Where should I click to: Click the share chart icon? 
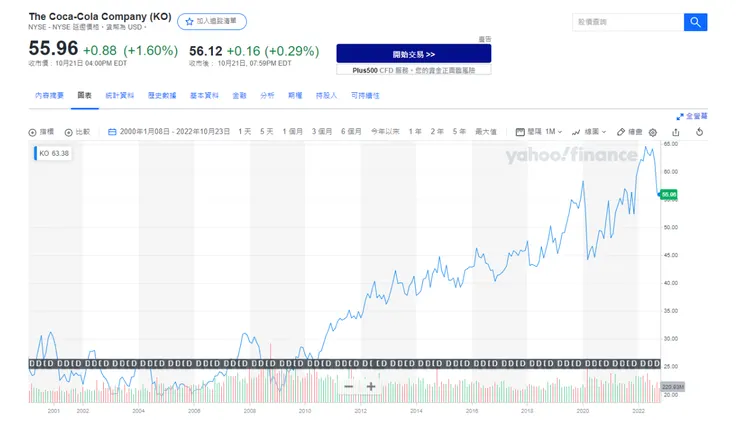[676, 132]
